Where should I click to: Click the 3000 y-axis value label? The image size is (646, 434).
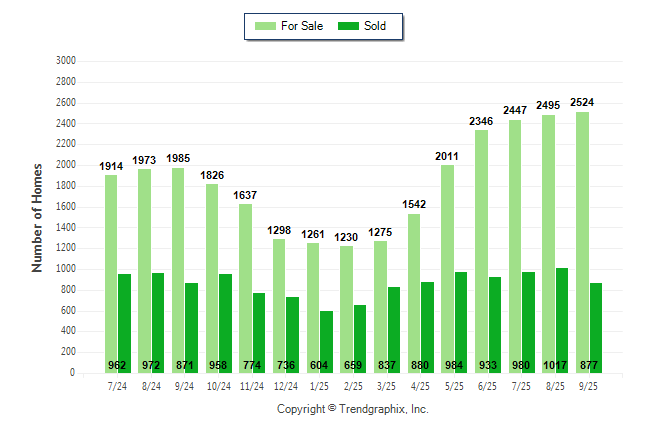tap(66, 61)
